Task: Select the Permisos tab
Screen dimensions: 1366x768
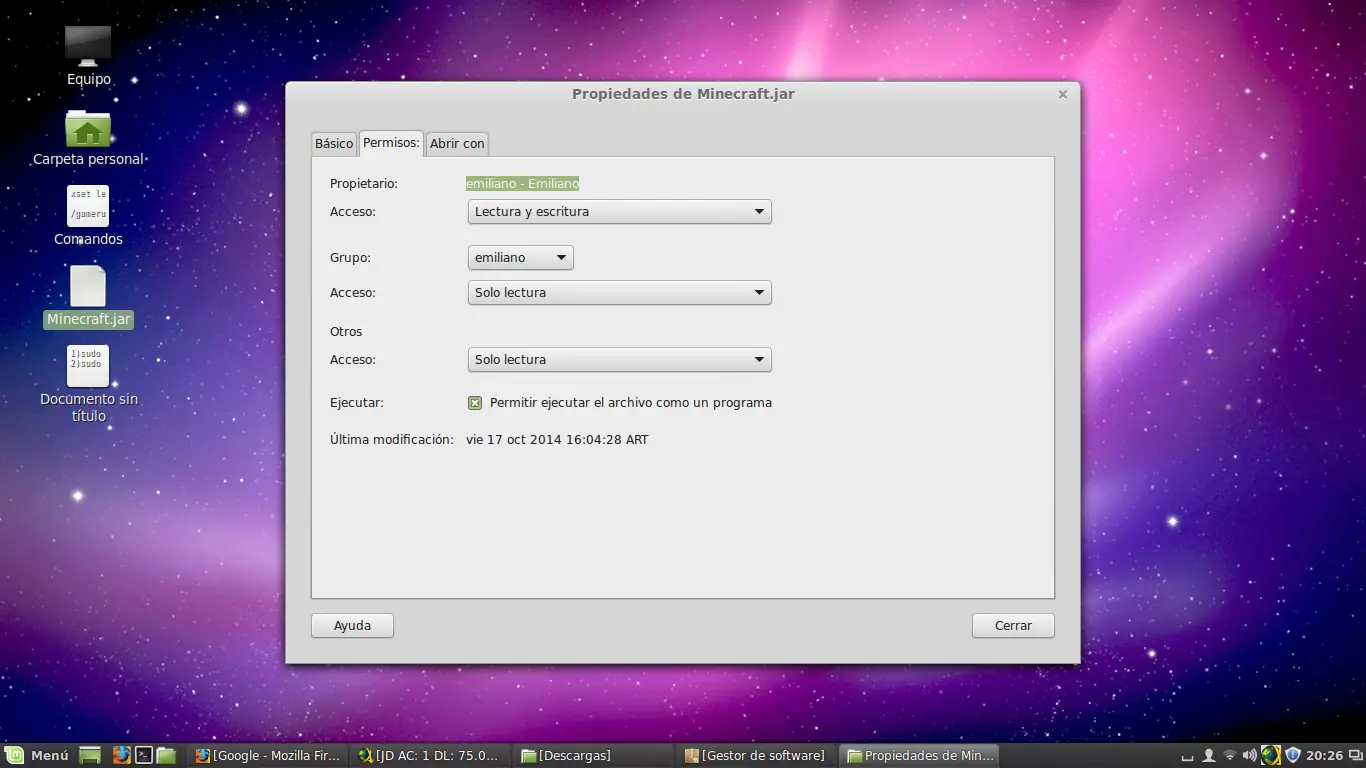Action: [x=391, y=143]
